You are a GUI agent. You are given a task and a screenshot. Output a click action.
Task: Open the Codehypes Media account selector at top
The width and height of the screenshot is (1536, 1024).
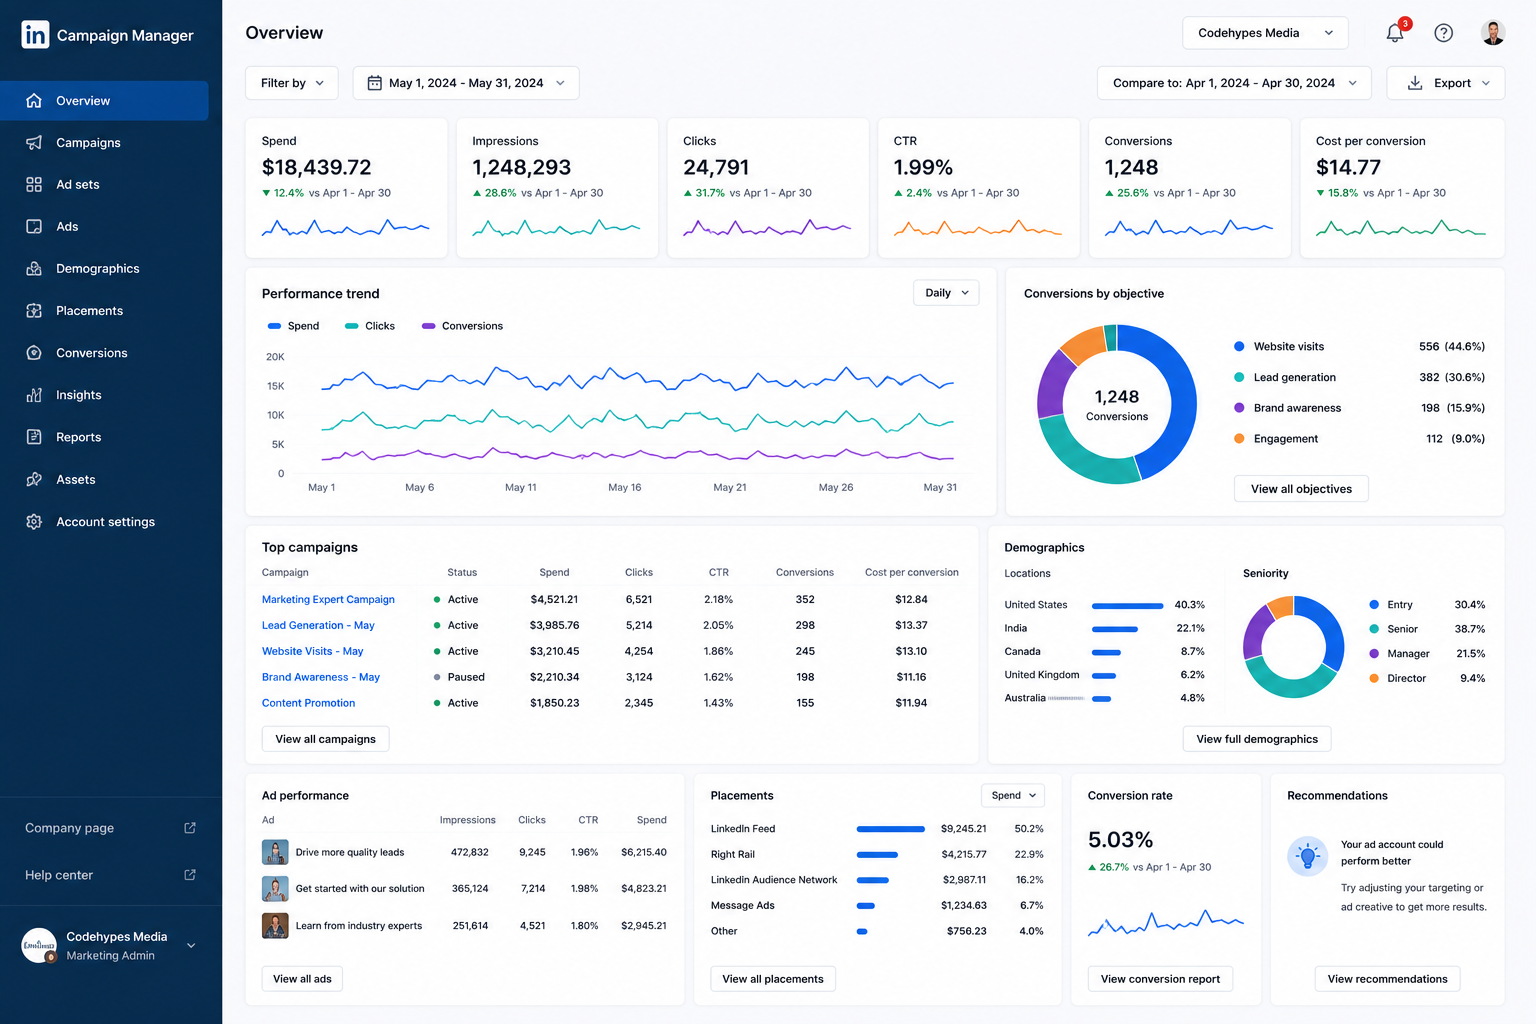tap(1265, 33)
